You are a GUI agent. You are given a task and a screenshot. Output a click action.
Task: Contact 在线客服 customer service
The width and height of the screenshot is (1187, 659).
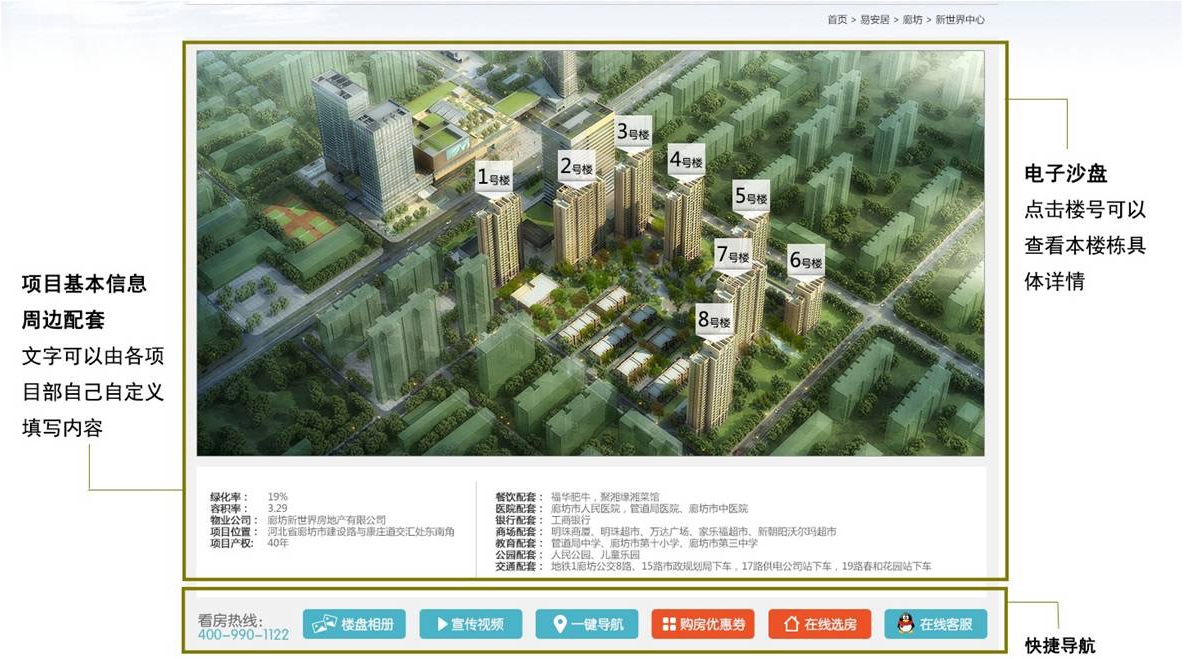[936, 625]
